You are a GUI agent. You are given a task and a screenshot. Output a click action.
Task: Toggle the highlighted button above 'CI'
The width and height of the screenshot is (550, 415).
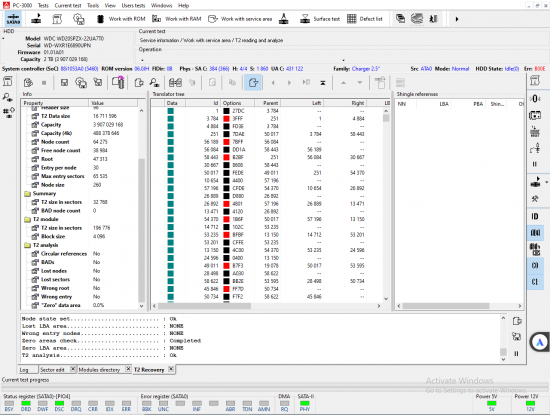[x=535, y=266]
